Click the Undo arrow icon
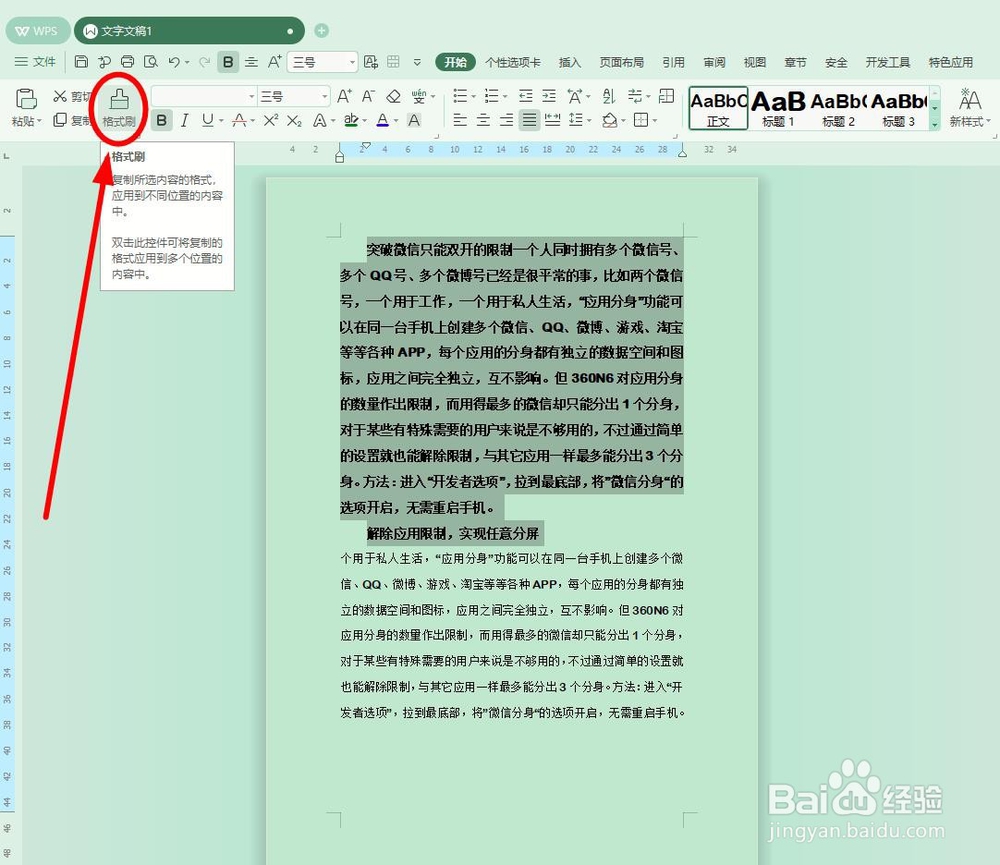The height and width of the screenshot is (865, 1000). click(174, 61)
